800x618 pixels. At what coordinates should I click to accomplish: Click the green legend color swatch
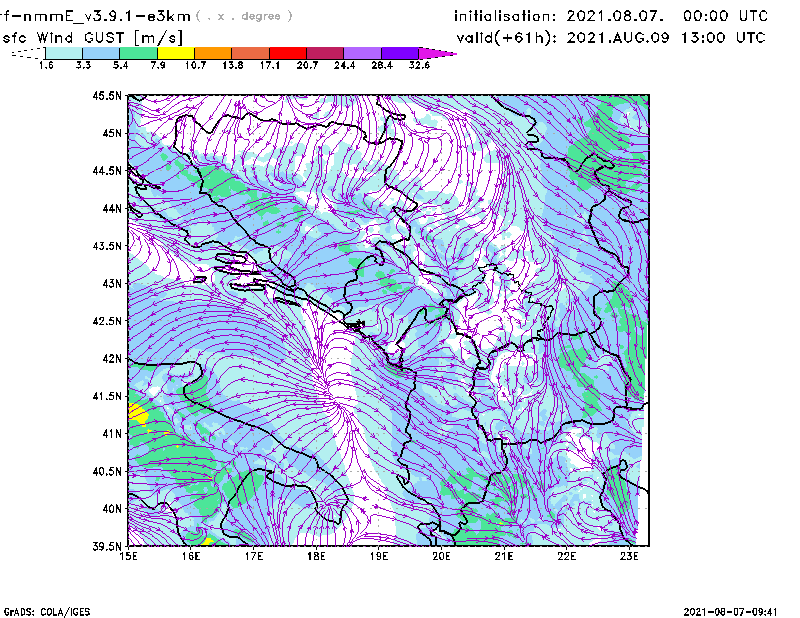coord(138,53)
